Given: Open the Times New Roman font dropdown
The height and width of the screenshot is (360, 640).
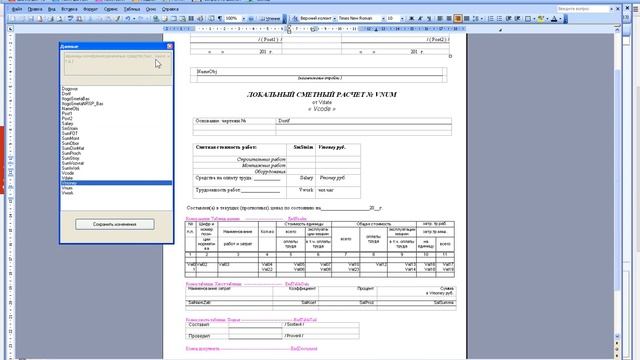Looking at the screenshot, I should coord(383,19).
